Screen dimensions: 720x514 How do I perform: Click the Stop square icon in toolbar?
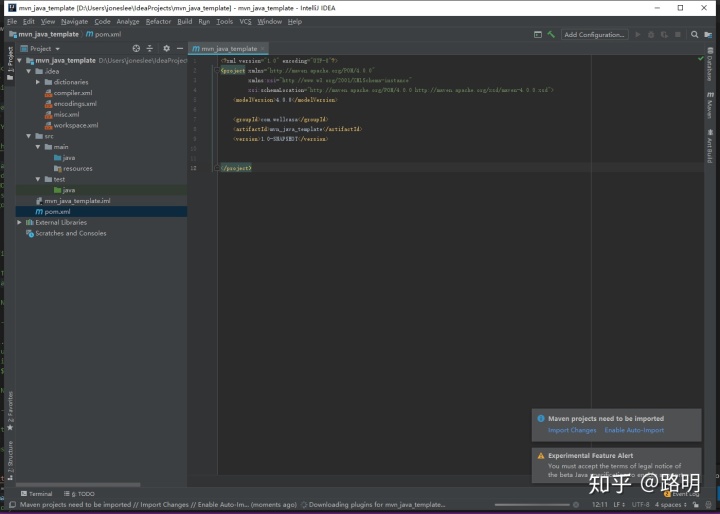pos(678,34)
